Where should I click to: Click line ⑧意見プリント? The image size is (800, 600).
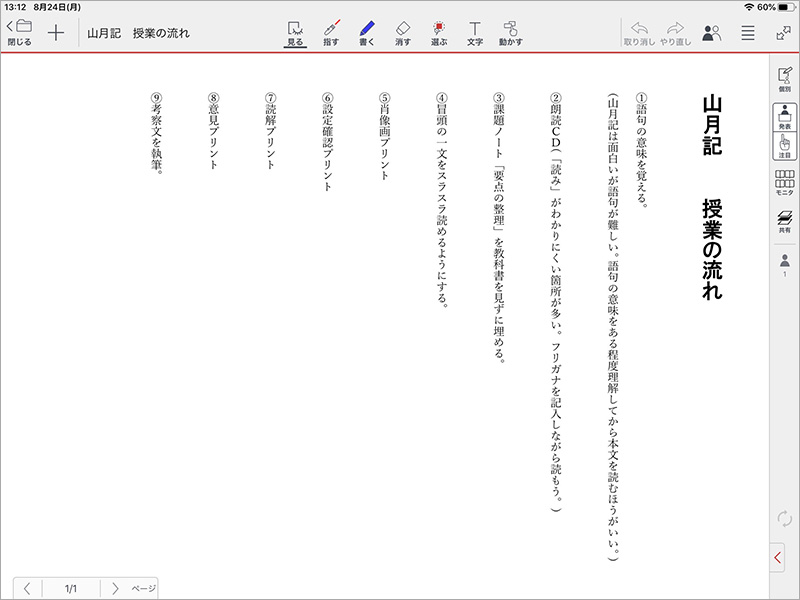(x=213, y=131)
